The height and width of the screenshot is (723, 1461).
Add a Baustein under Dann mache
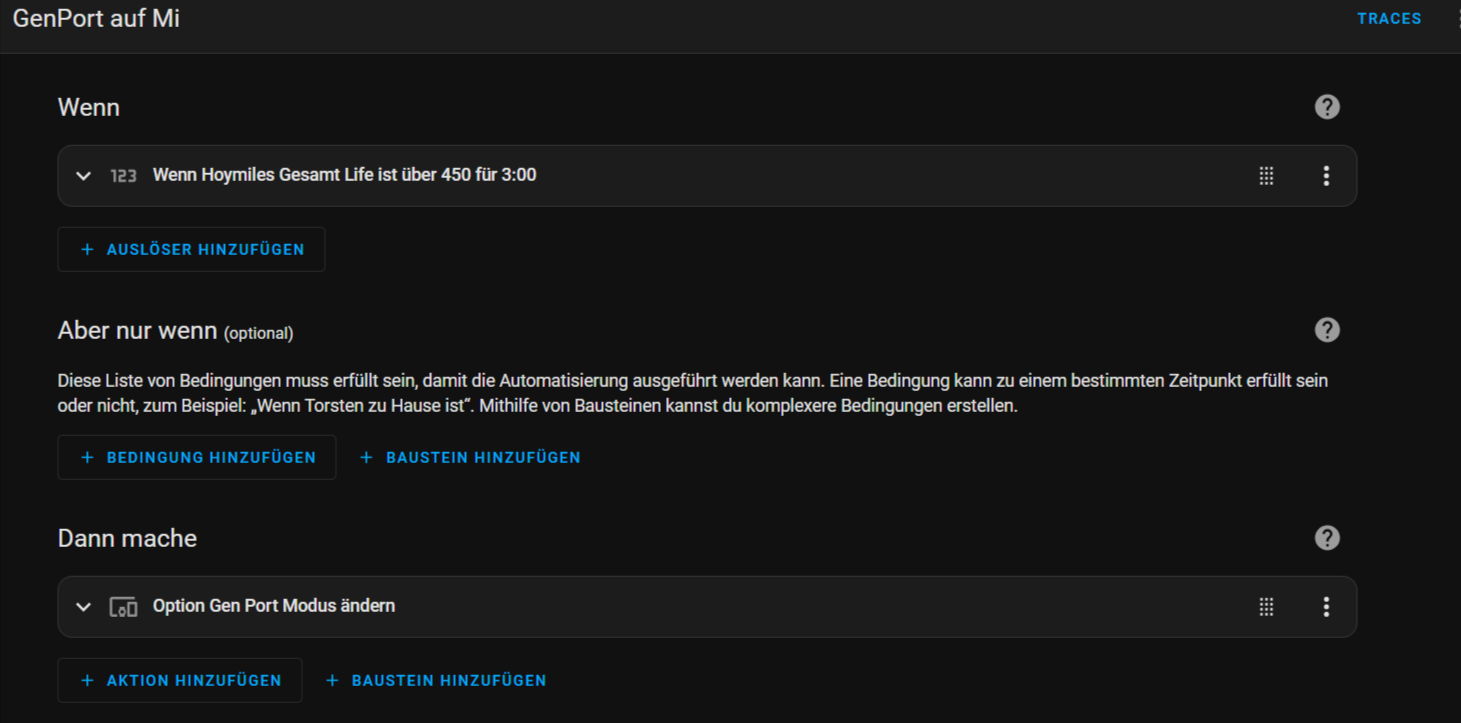(436, 680)
